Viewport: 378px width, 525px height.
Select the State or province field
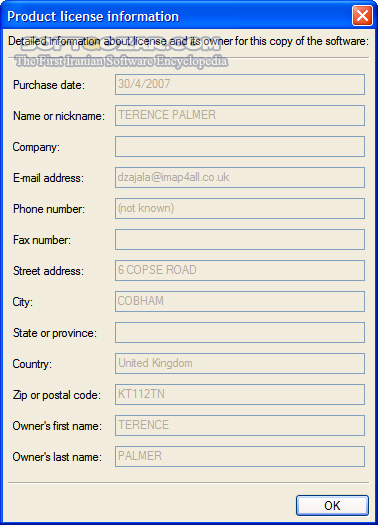pyautogui.click(x=240, y=332)
